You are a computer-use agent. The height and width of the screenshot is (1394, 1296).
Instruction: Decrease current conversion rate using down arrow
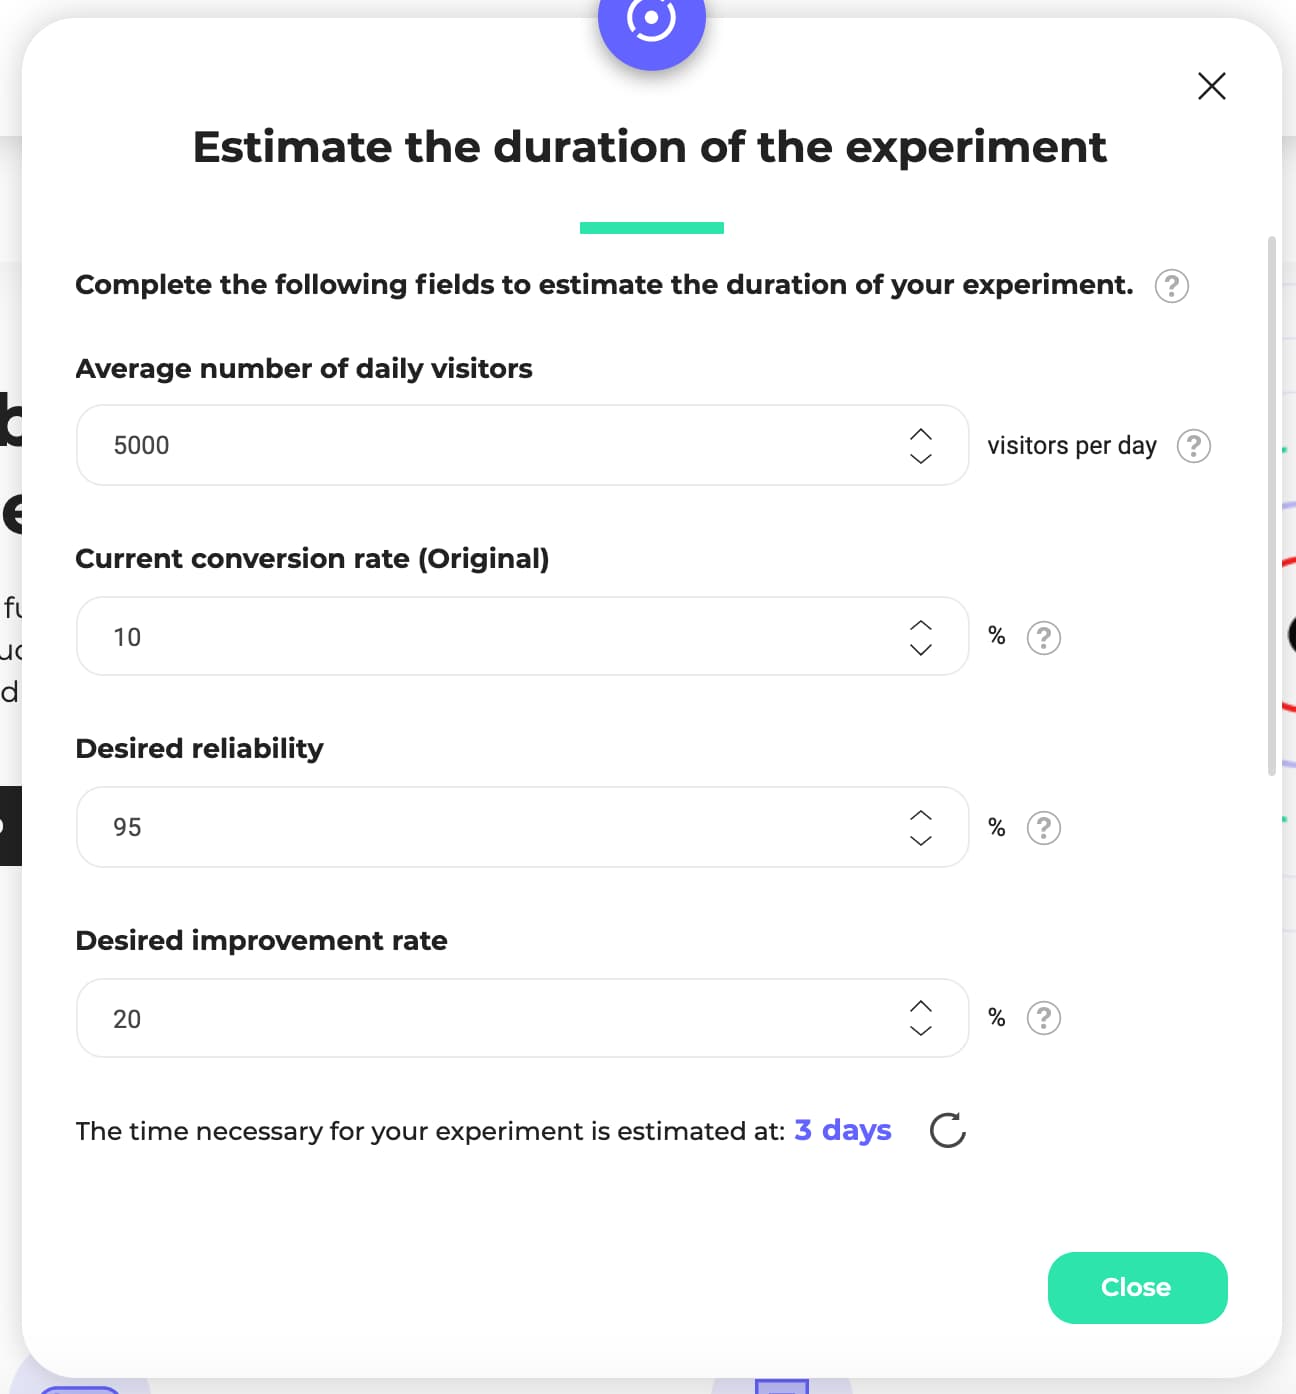coord(920,650)
